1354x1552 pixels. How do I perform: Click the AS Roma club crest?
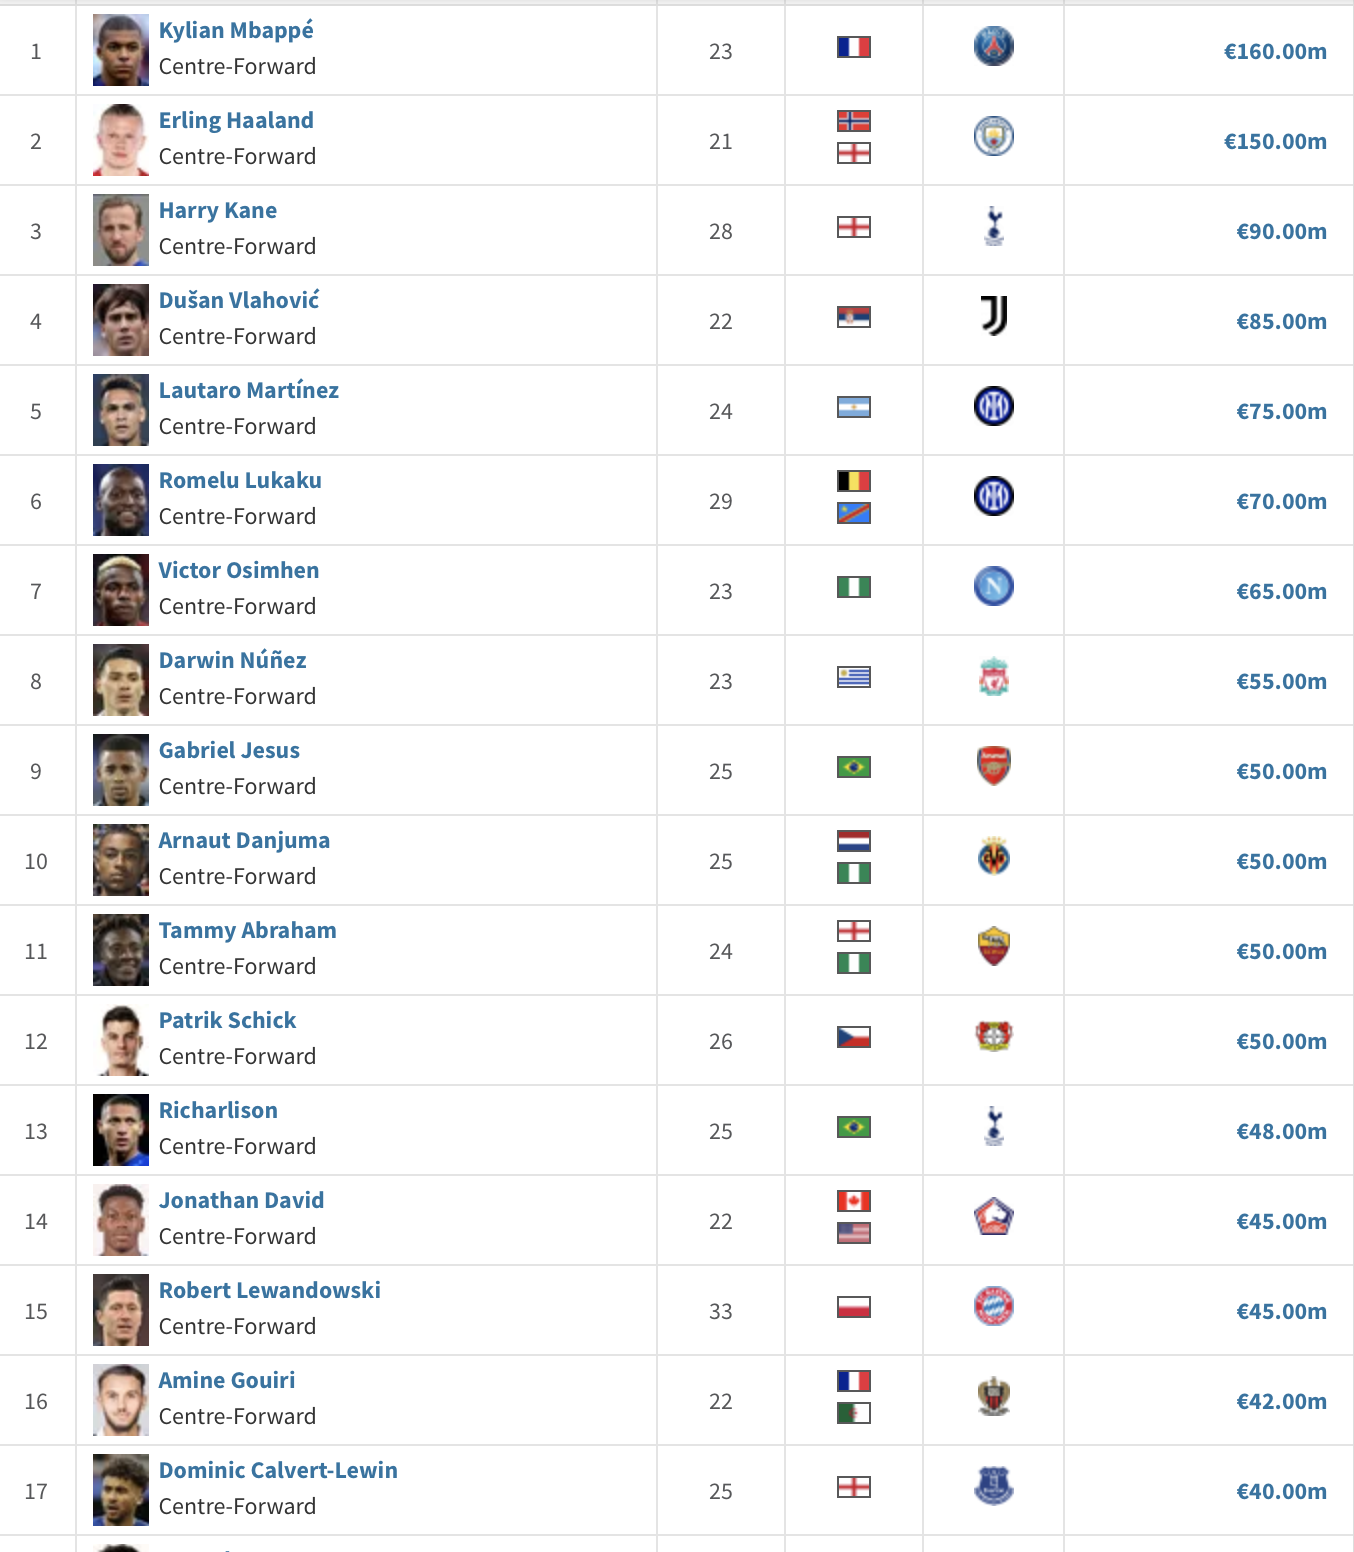(x=993, y=946)
